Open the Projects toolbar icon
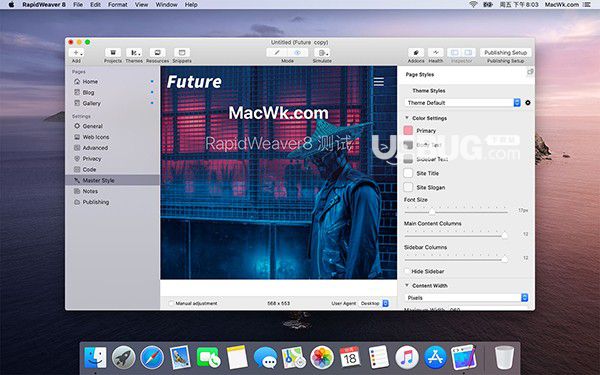Screen dimensions: 600x375 [113, 52]
